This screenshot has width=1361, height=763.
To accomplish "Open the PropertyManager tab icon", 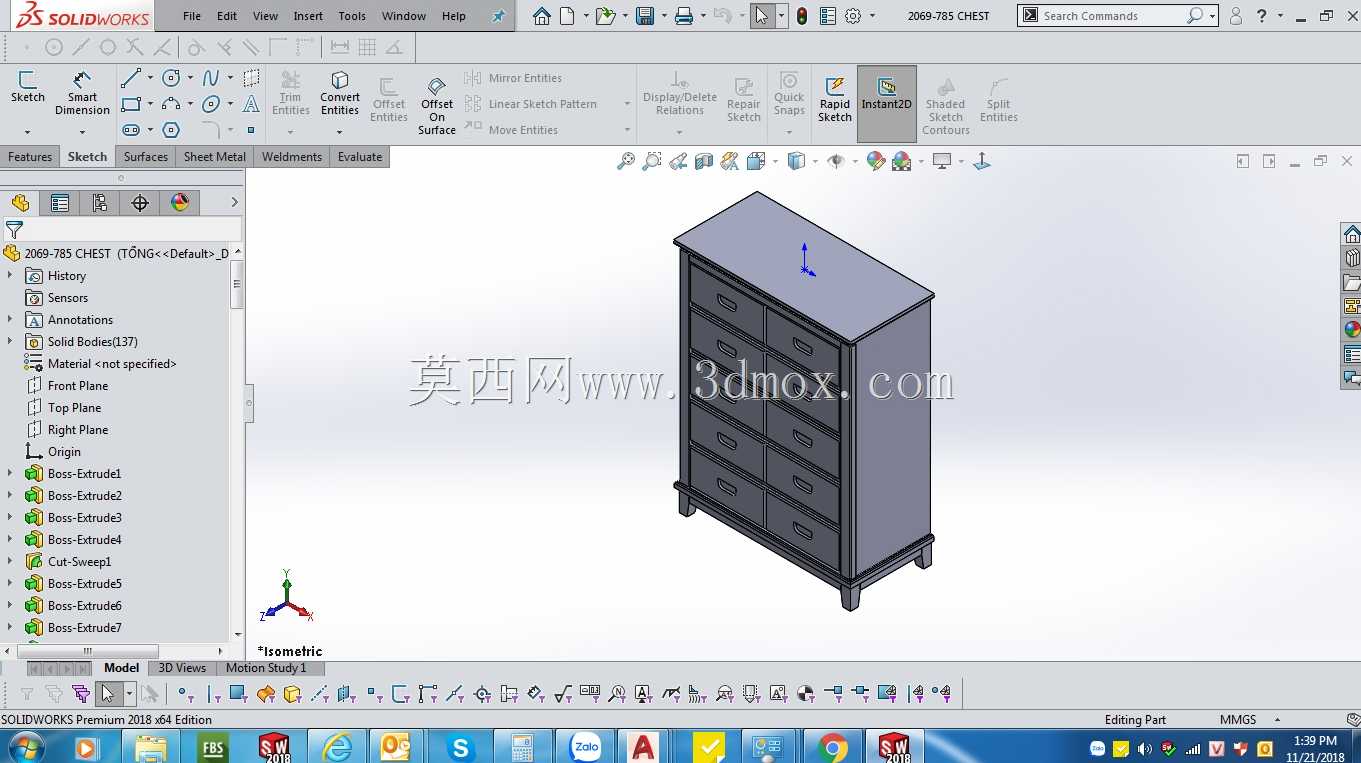I will [x=60, y=203].
